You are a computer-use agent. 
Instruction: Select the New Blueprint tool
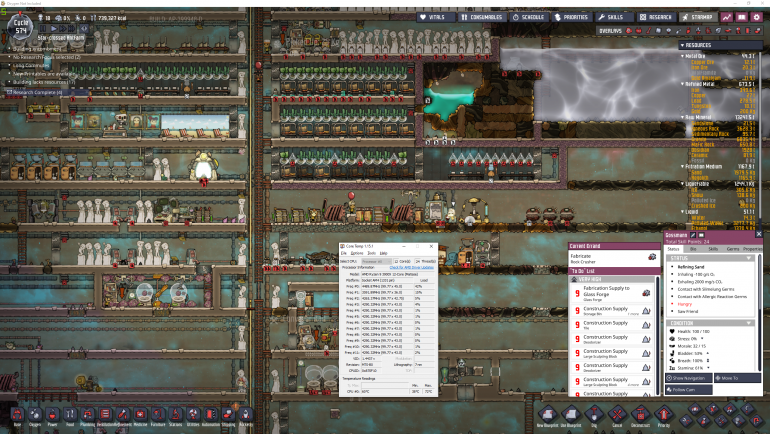pos(547,416)
